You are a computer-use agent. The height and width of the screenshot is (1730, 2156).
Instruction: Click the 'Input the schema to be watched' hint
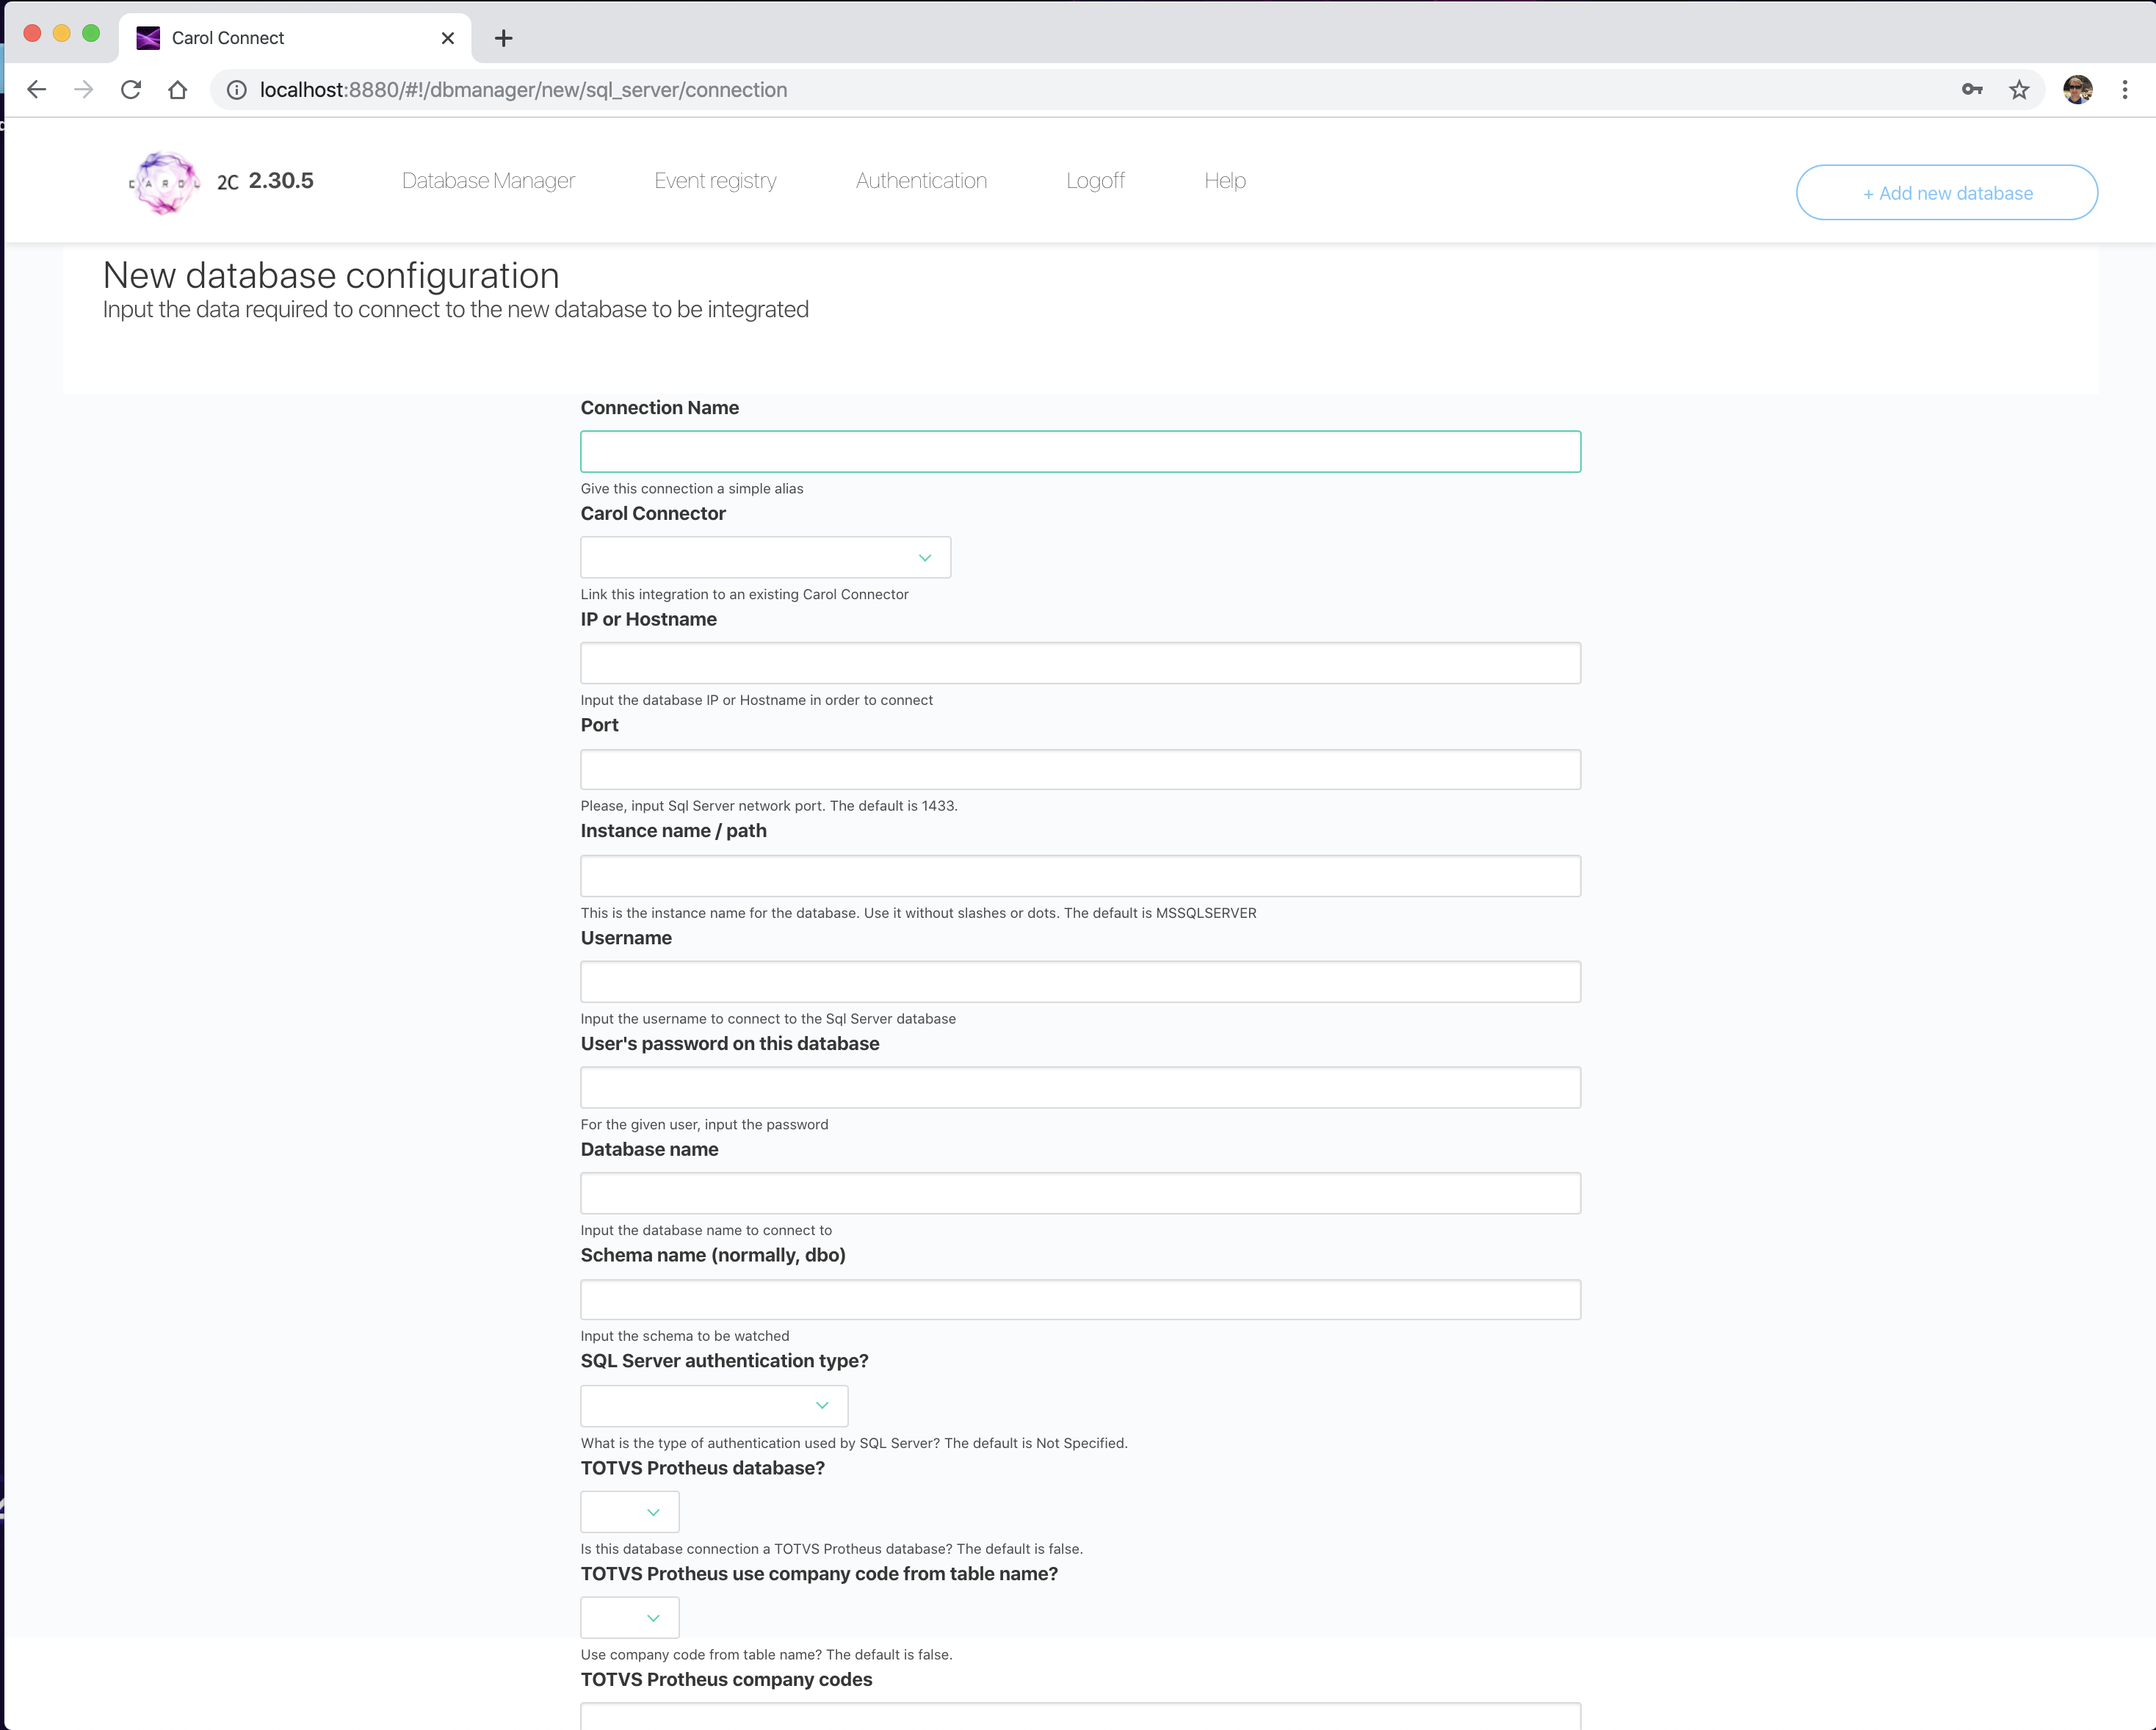685,1336
